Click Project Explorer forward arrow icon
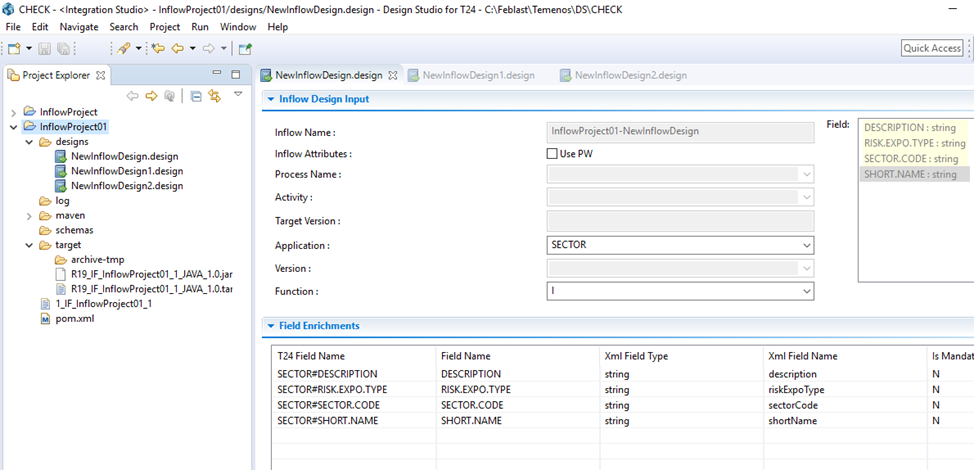The width and height of the screenshot is (974, 470). (x=151, y=96)
